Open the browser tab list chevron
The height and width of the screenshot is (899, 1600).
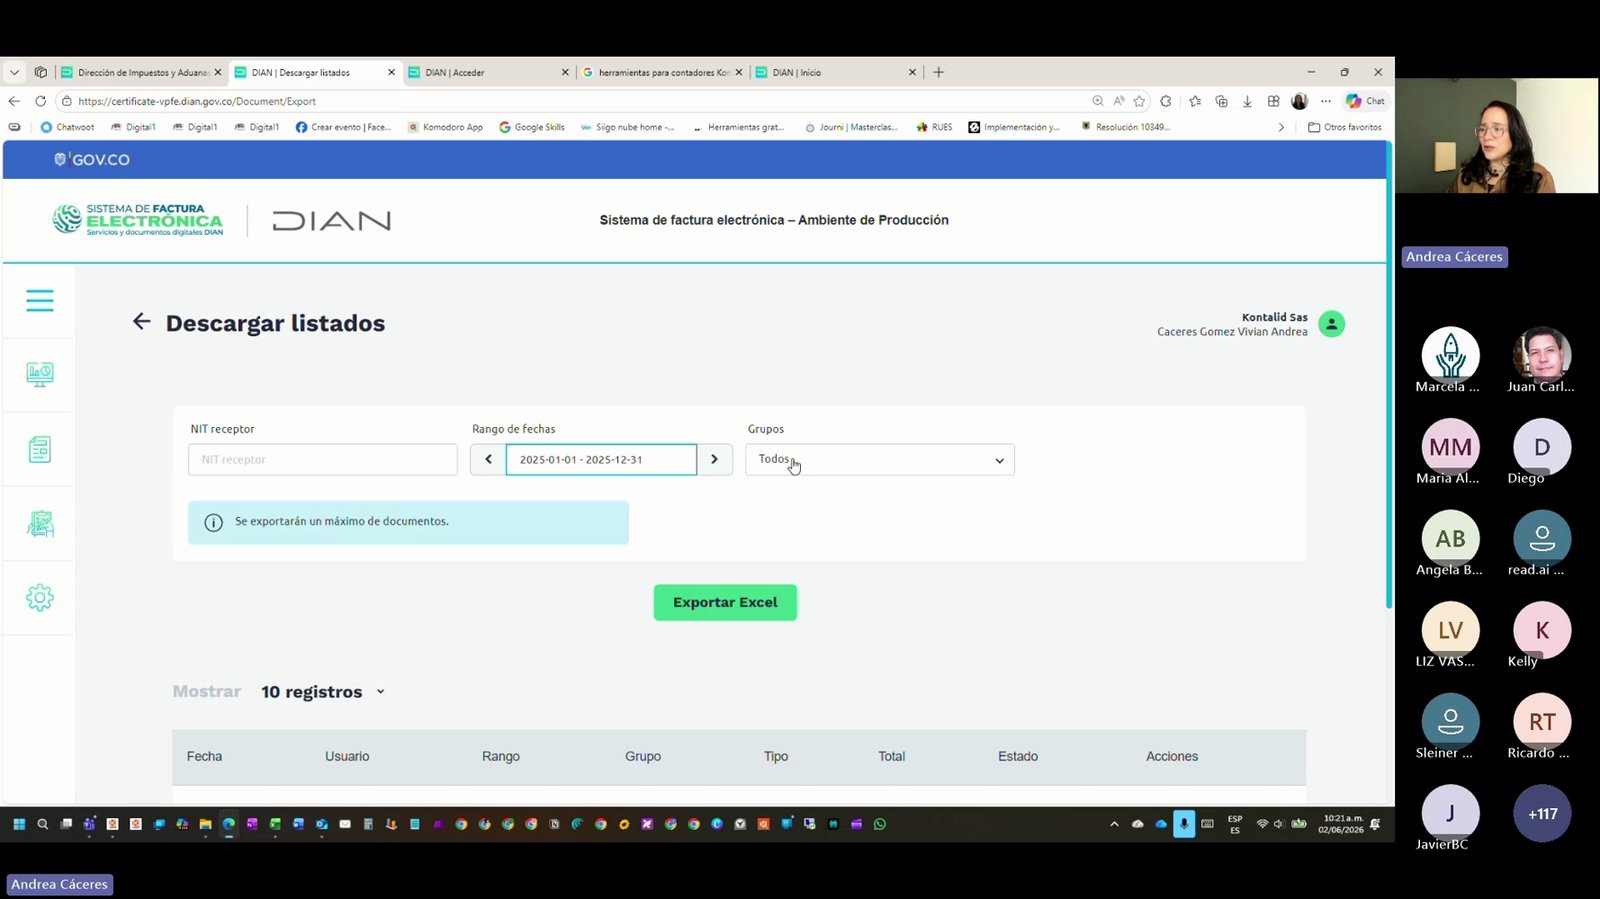pyautogui.click(x=14, y=72)
